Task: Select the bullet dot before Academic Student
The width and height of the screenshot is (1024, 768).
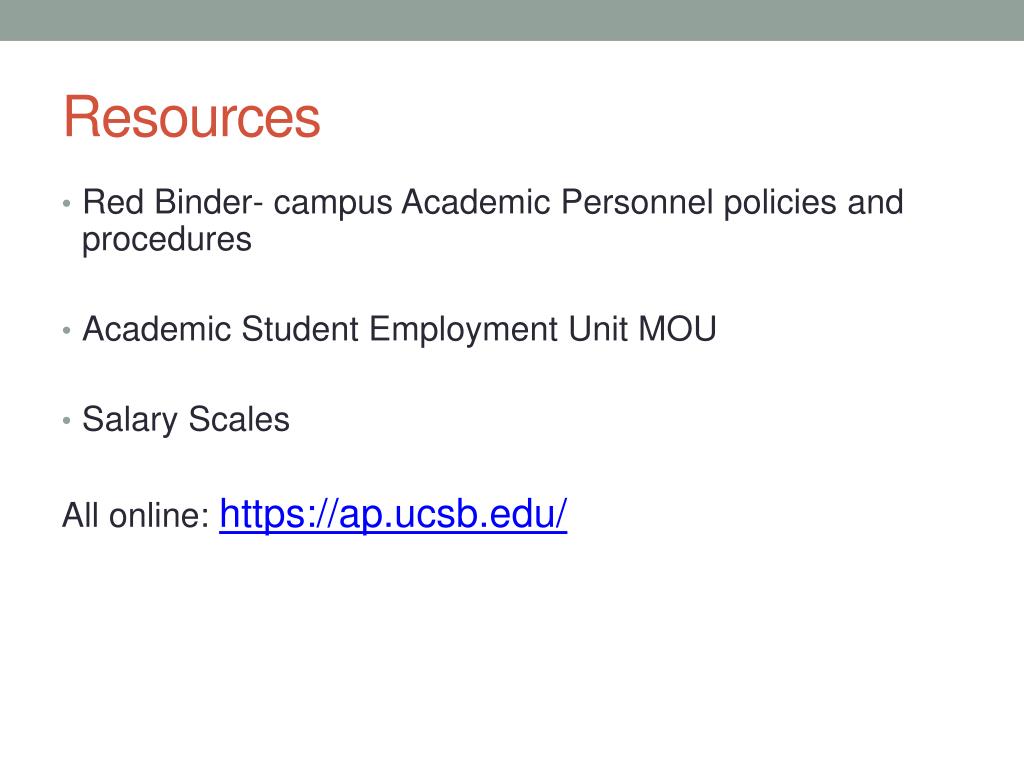Action: (x=67, y=330)
